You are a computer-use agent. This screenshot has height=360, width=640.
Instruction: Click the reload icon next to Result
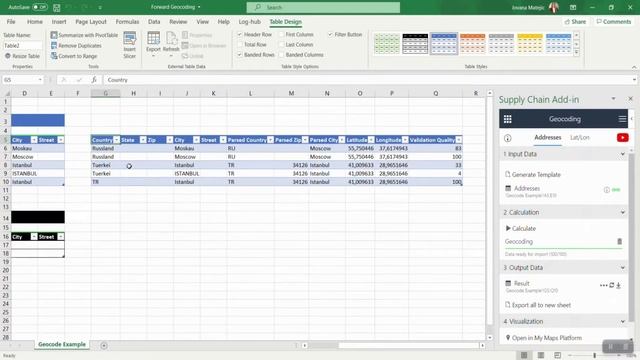[611, 285]
